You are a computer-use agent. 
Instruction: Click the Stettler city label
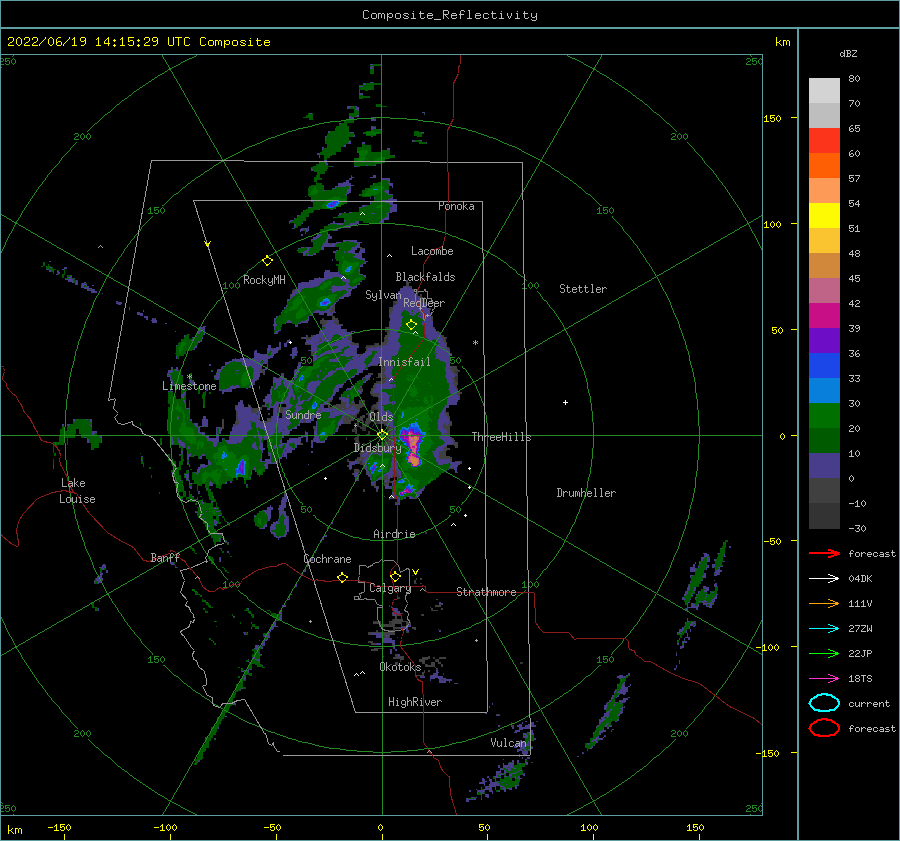583,289
